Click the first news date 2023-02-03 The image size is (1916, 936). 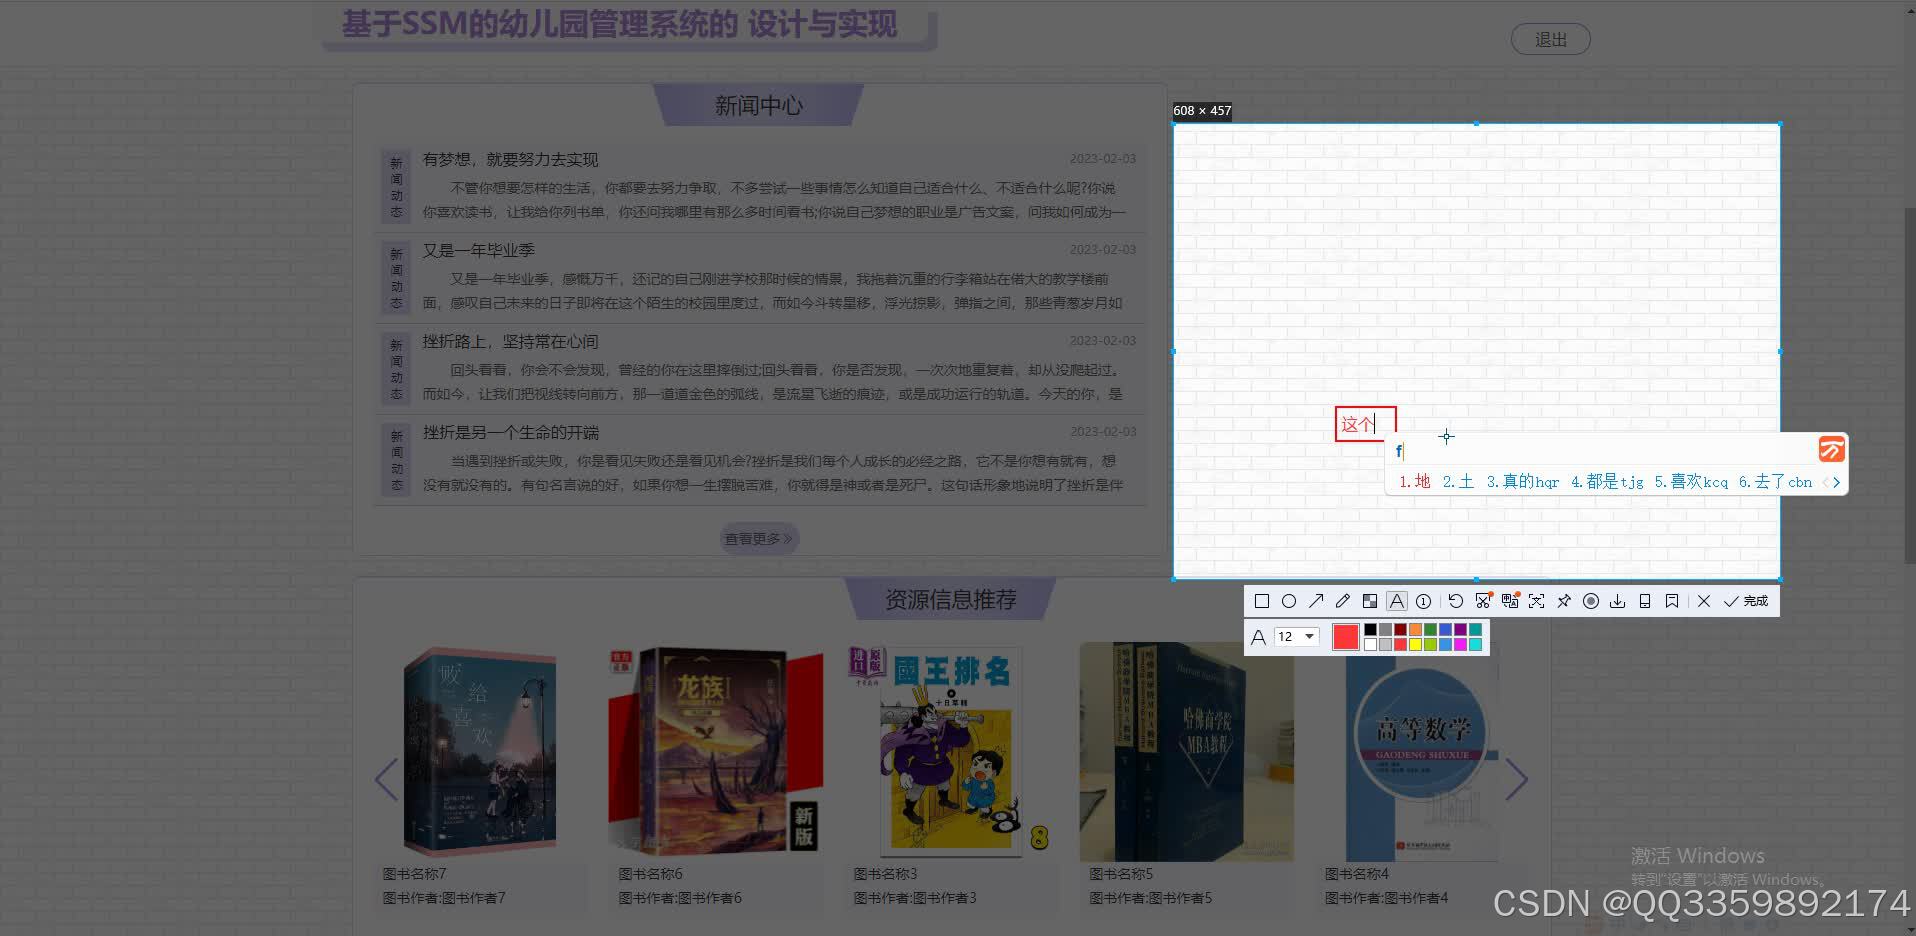tap(1102, 159)
